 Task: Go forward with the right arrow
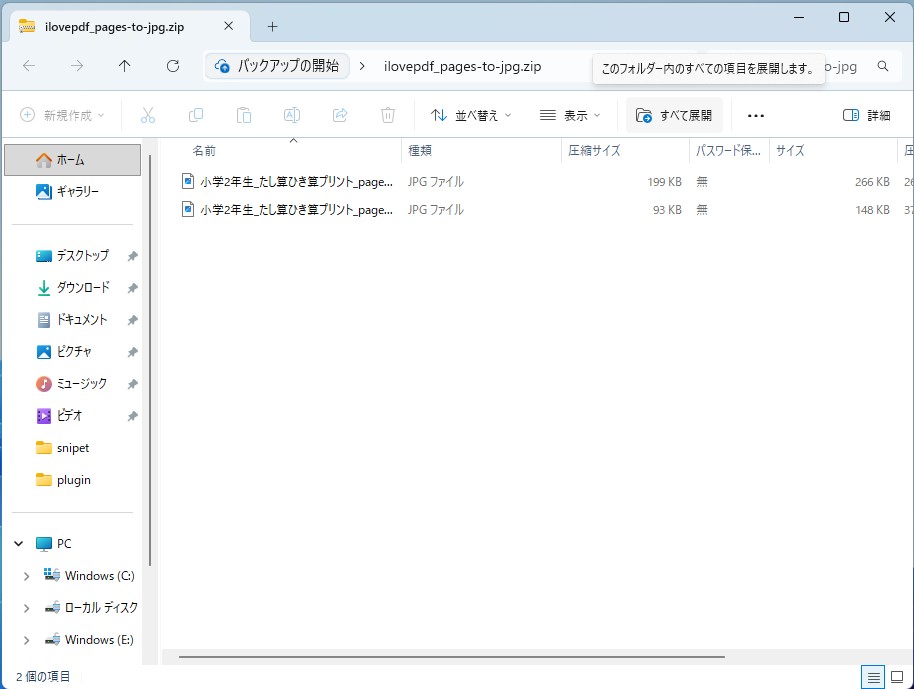coord(76,66)
